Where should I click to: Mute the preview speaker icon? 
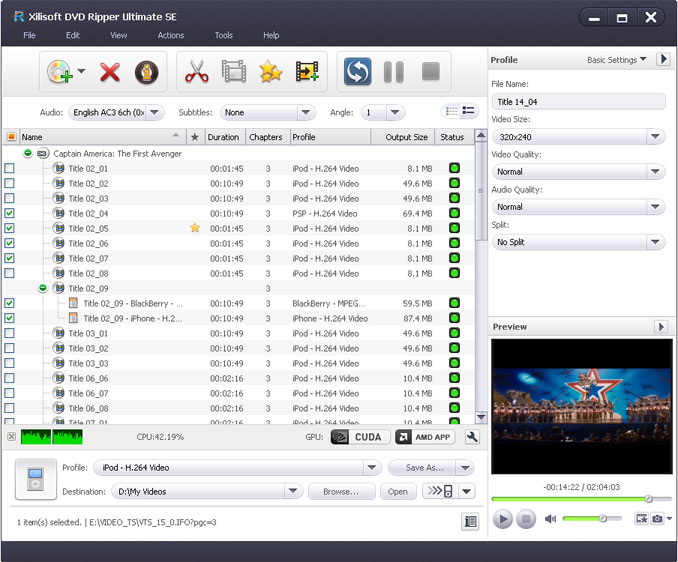550,518
